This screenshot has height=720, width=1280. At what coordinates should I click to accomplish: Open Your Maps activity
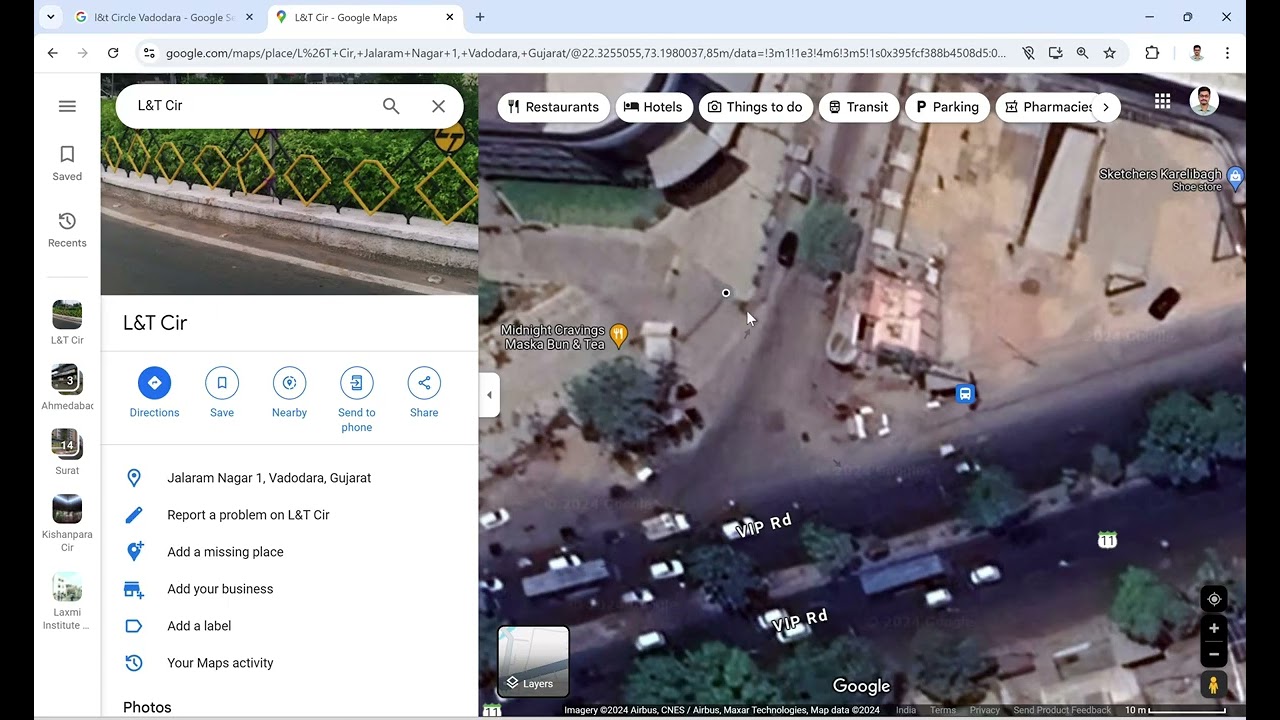[289, 663]
